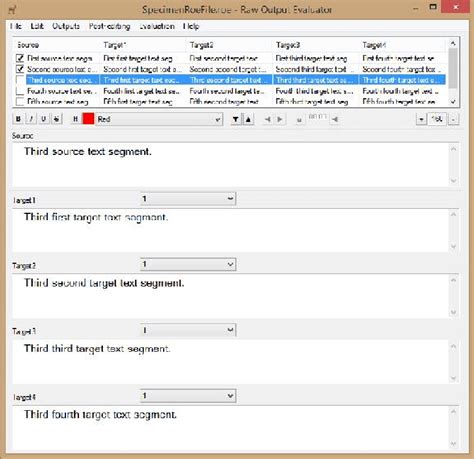474x459 pixels.
Task: Click the segment list scroll down arrow
Action: (x=453, y=101)
